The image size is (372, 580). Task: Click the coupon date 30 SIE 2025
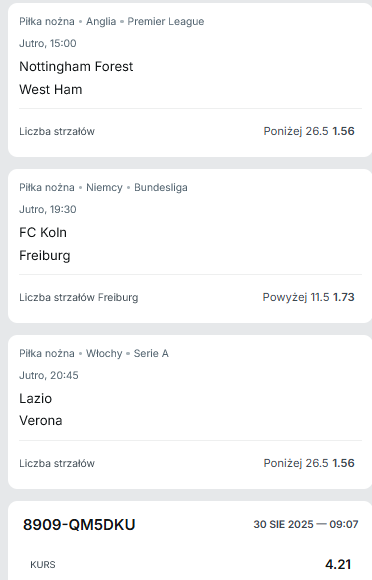[x=283, y=524]
